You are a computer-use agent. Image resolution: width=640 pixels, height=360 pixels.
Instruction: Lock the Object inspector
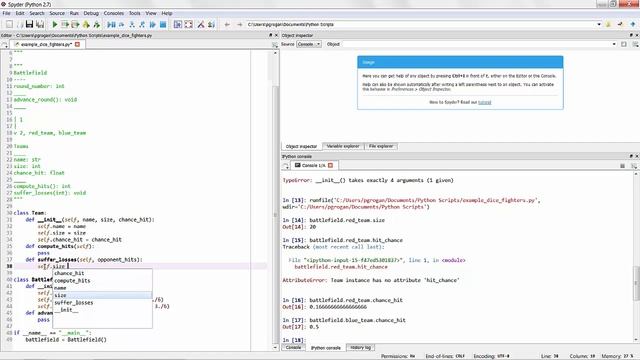click(x=624, y=44)
